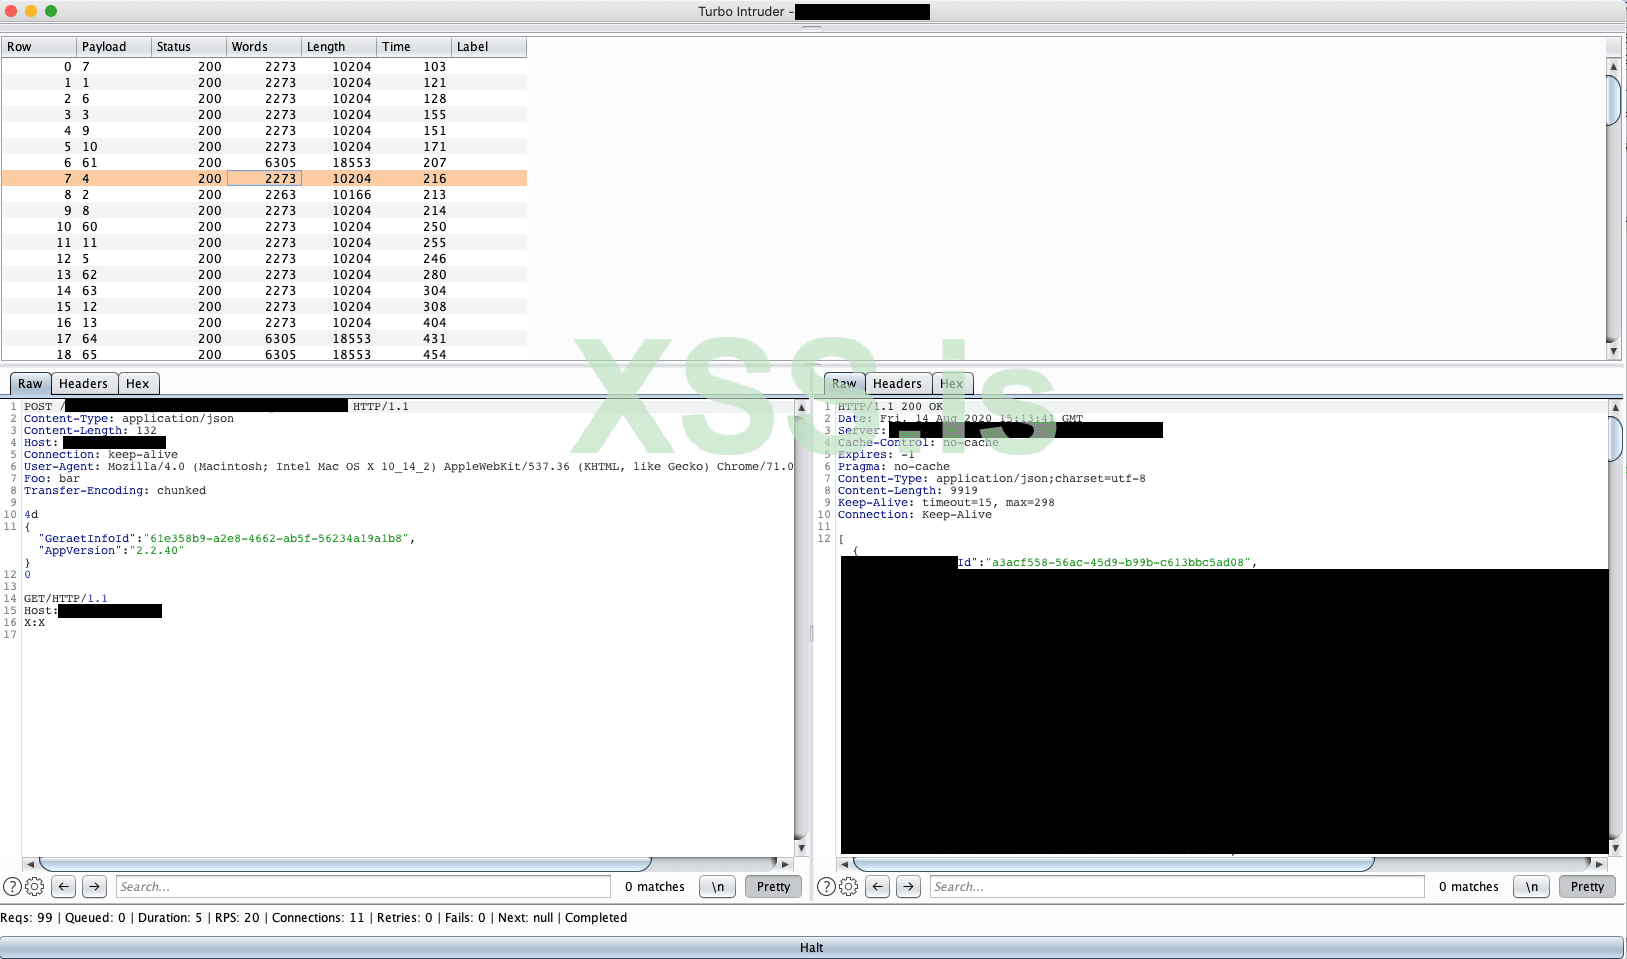Viewport: 1627px width, 959px height.
Task: Go to next match in response panel
Action: click(908, 886)
